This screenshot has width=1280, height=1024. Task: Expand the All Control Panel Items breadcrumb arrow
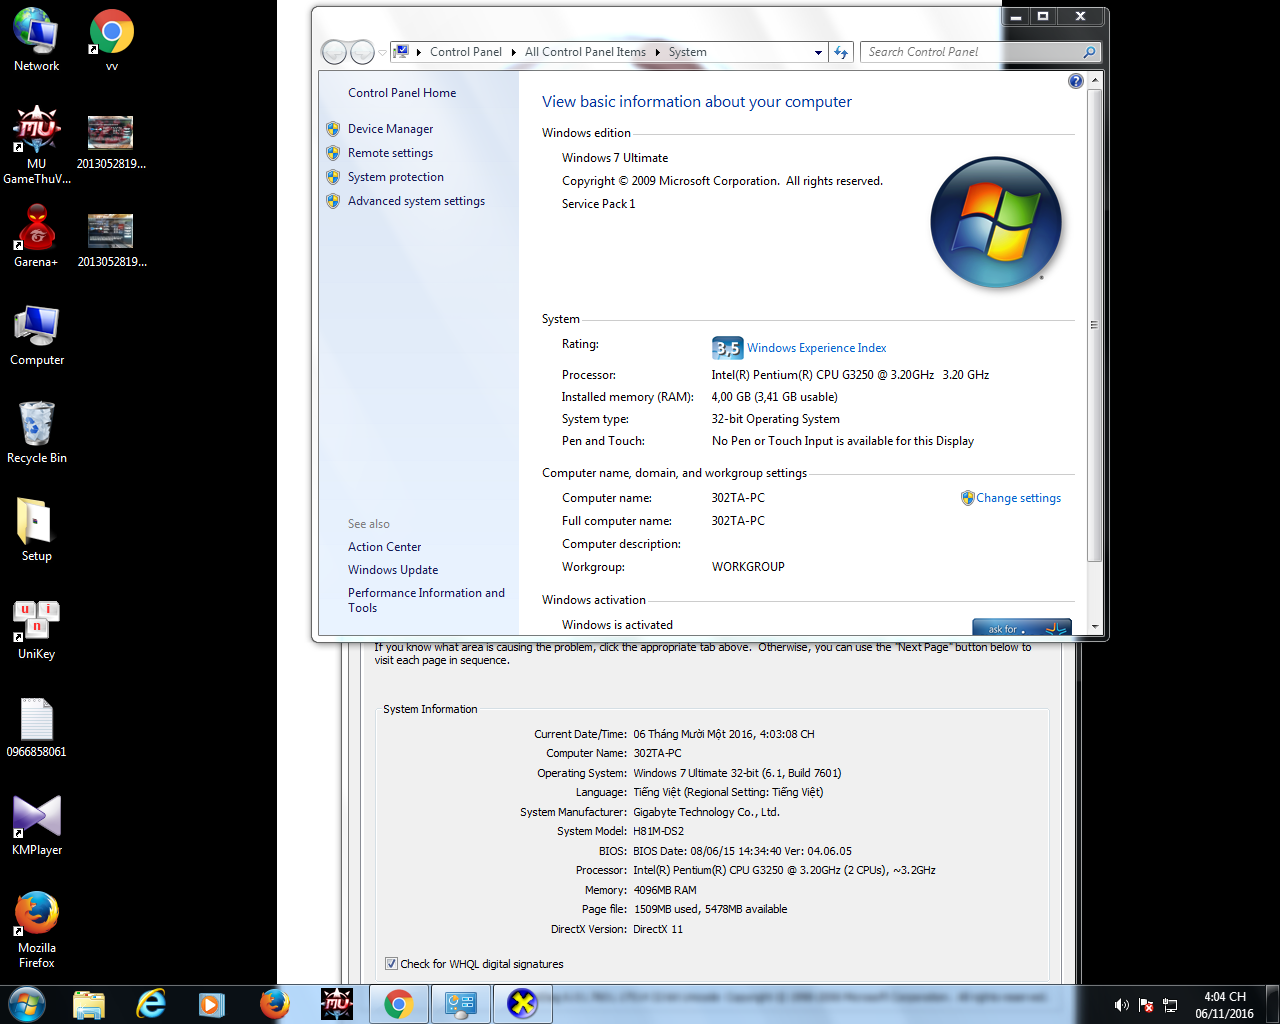coord(658,52)
